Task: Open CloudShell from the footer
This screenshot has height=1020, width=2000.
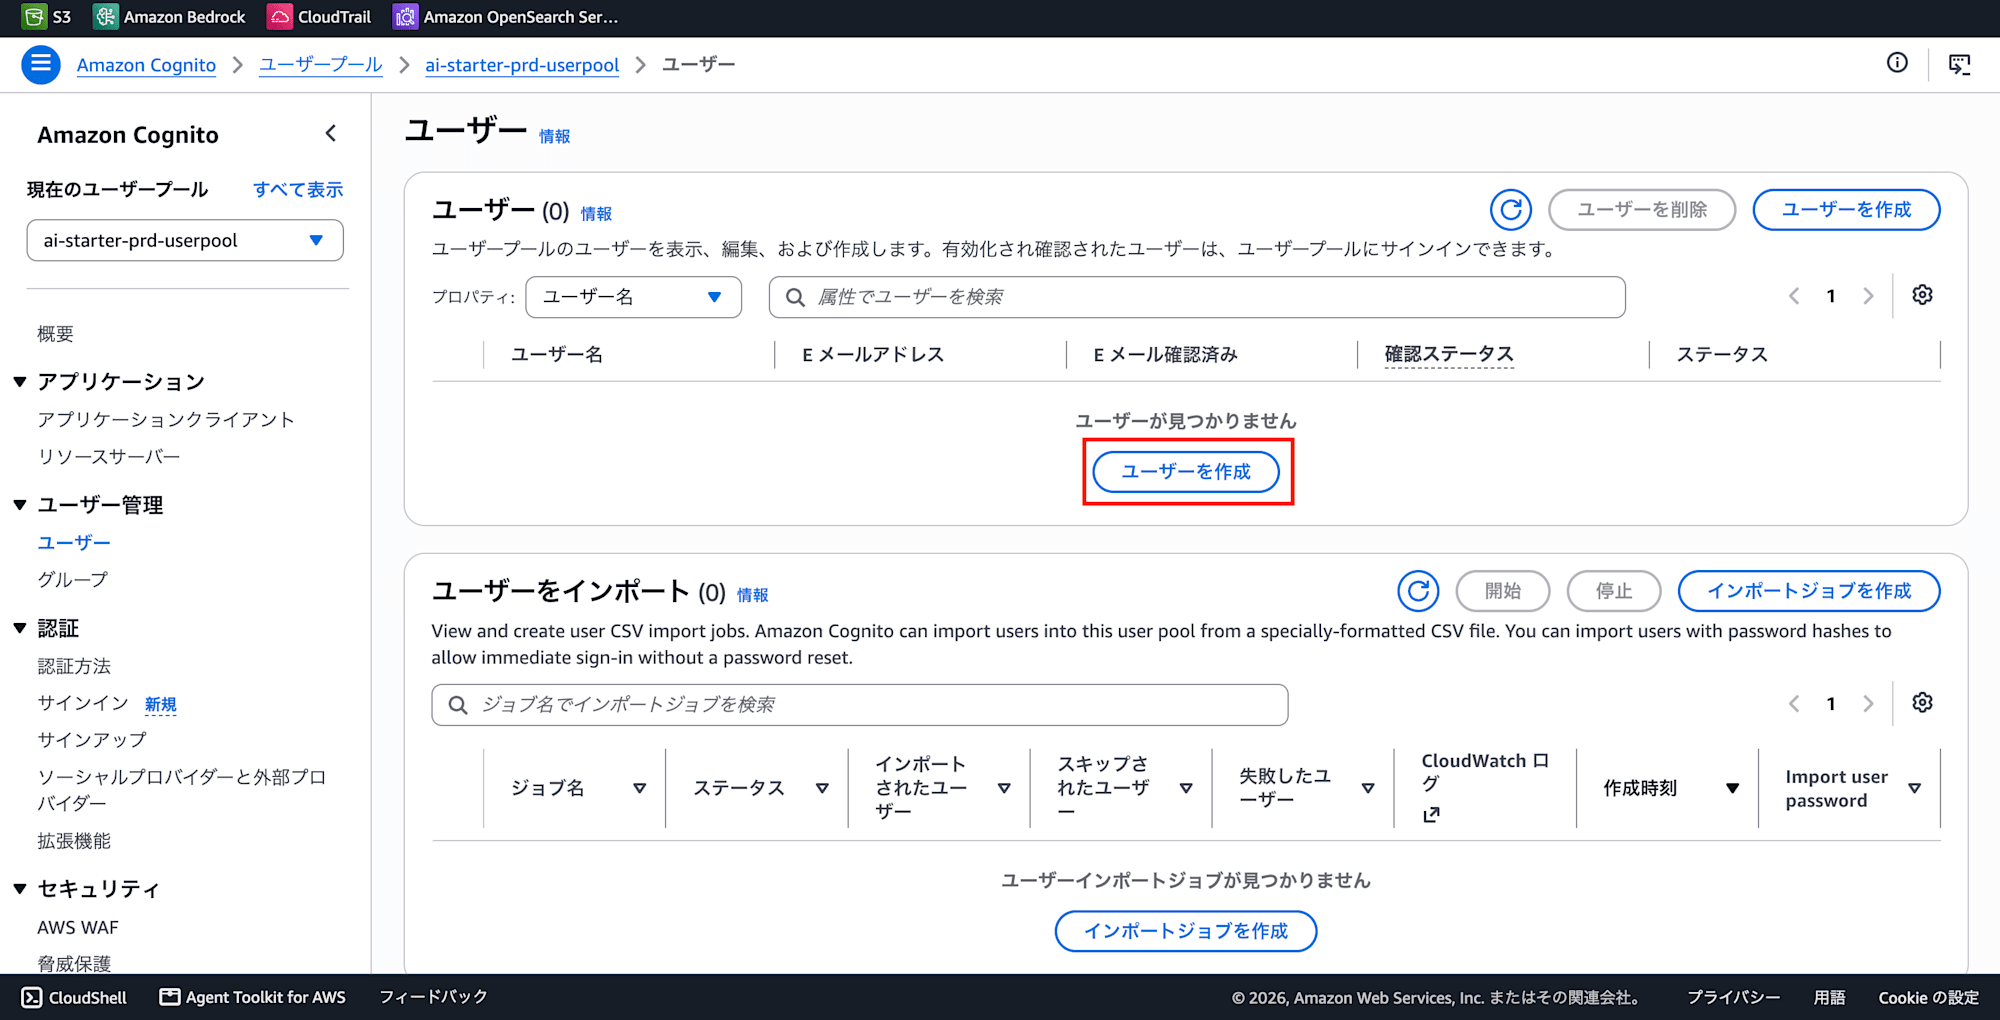Action: pyautogui.click(x=75, y=997)
